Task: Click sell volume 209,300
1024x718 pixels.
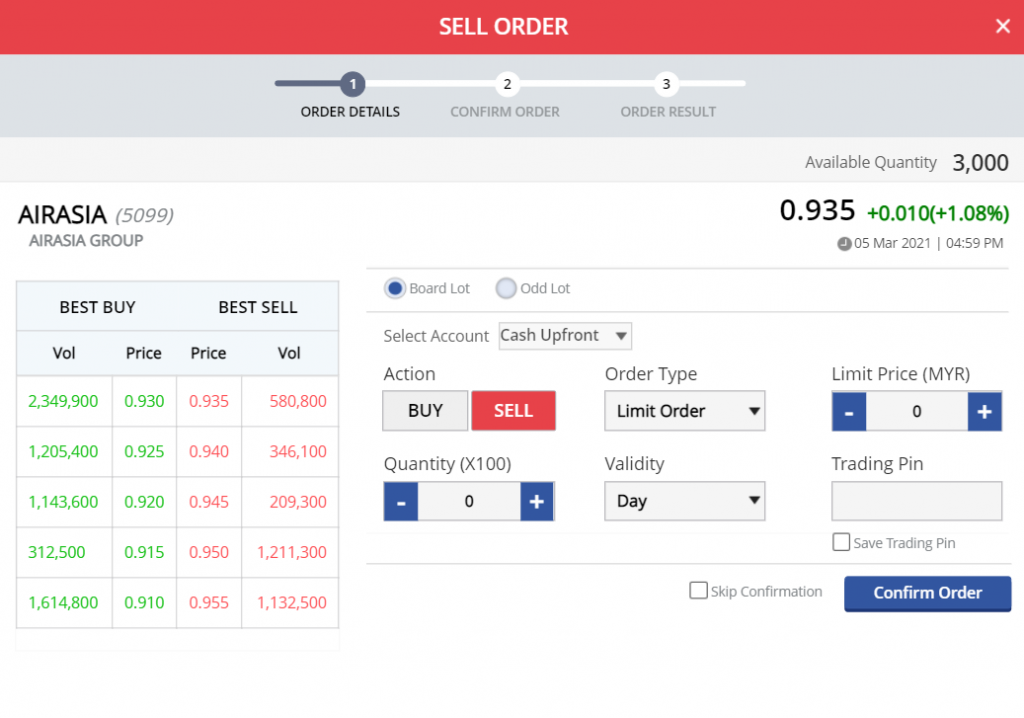Action: pyautogui.click(x=298, y=502)
